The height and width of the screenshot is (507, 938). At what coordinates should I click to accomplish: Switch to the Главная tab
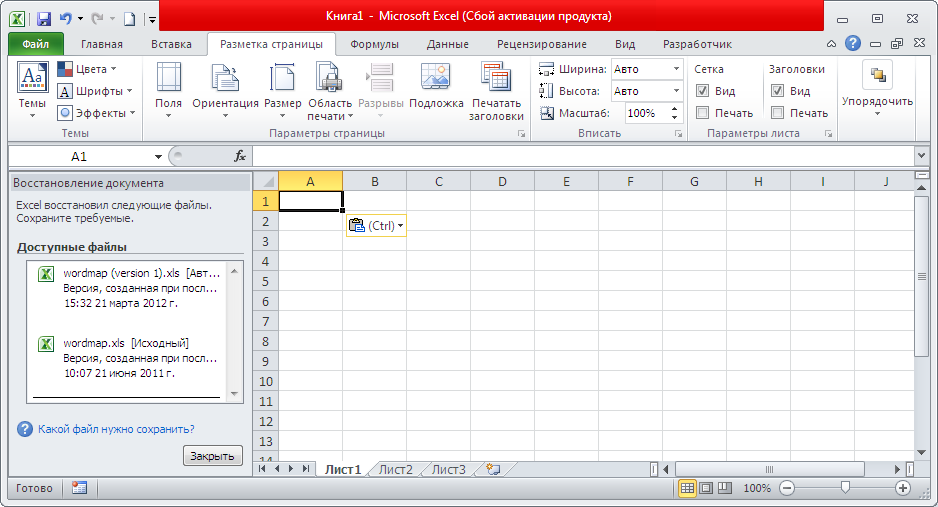[x=102, y=44]
